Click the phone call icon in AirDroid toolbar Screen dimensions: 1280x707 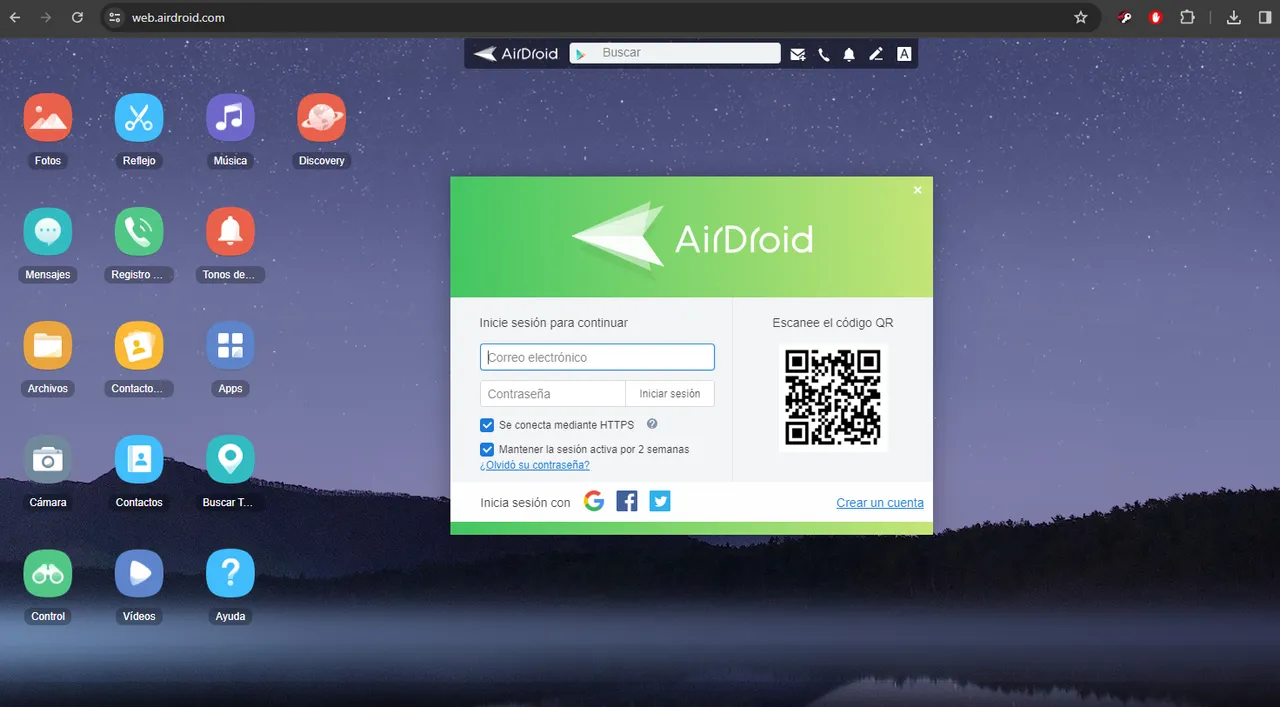[x=824, y=54]
